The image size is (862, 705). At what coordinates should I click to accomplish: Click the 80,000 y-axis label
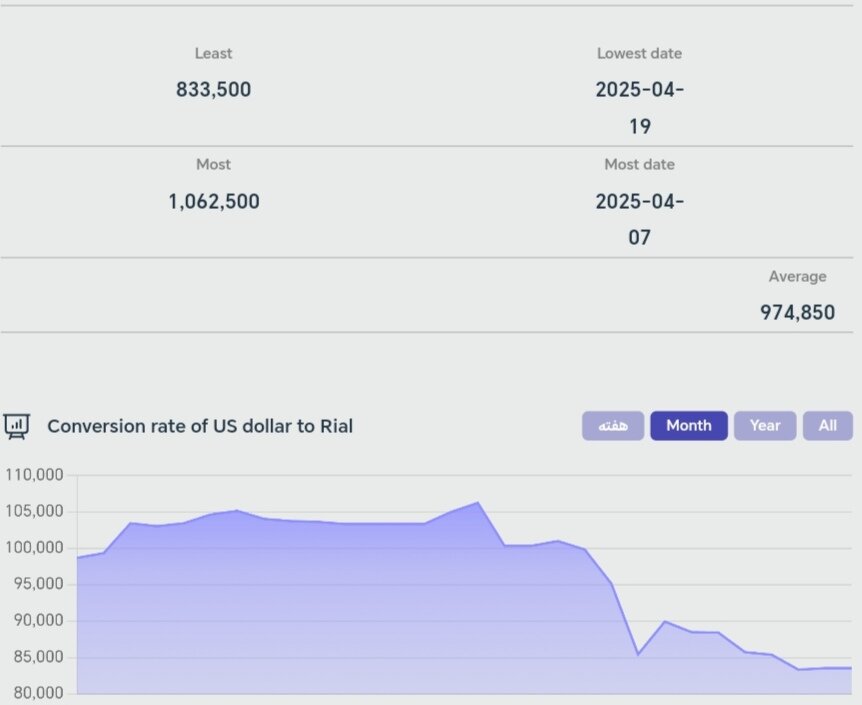click(40, 693)
